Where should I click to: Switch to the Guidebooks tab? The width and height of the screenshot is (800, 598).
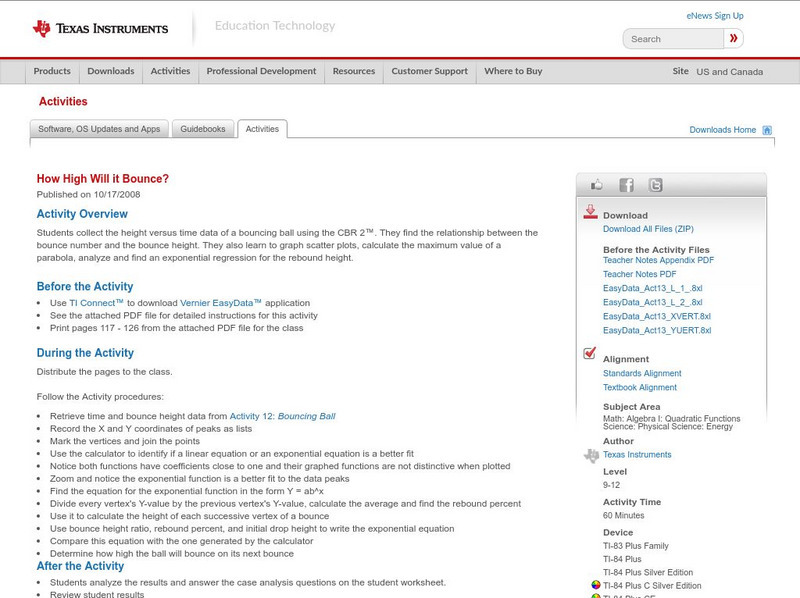click(x=203, y=129)
